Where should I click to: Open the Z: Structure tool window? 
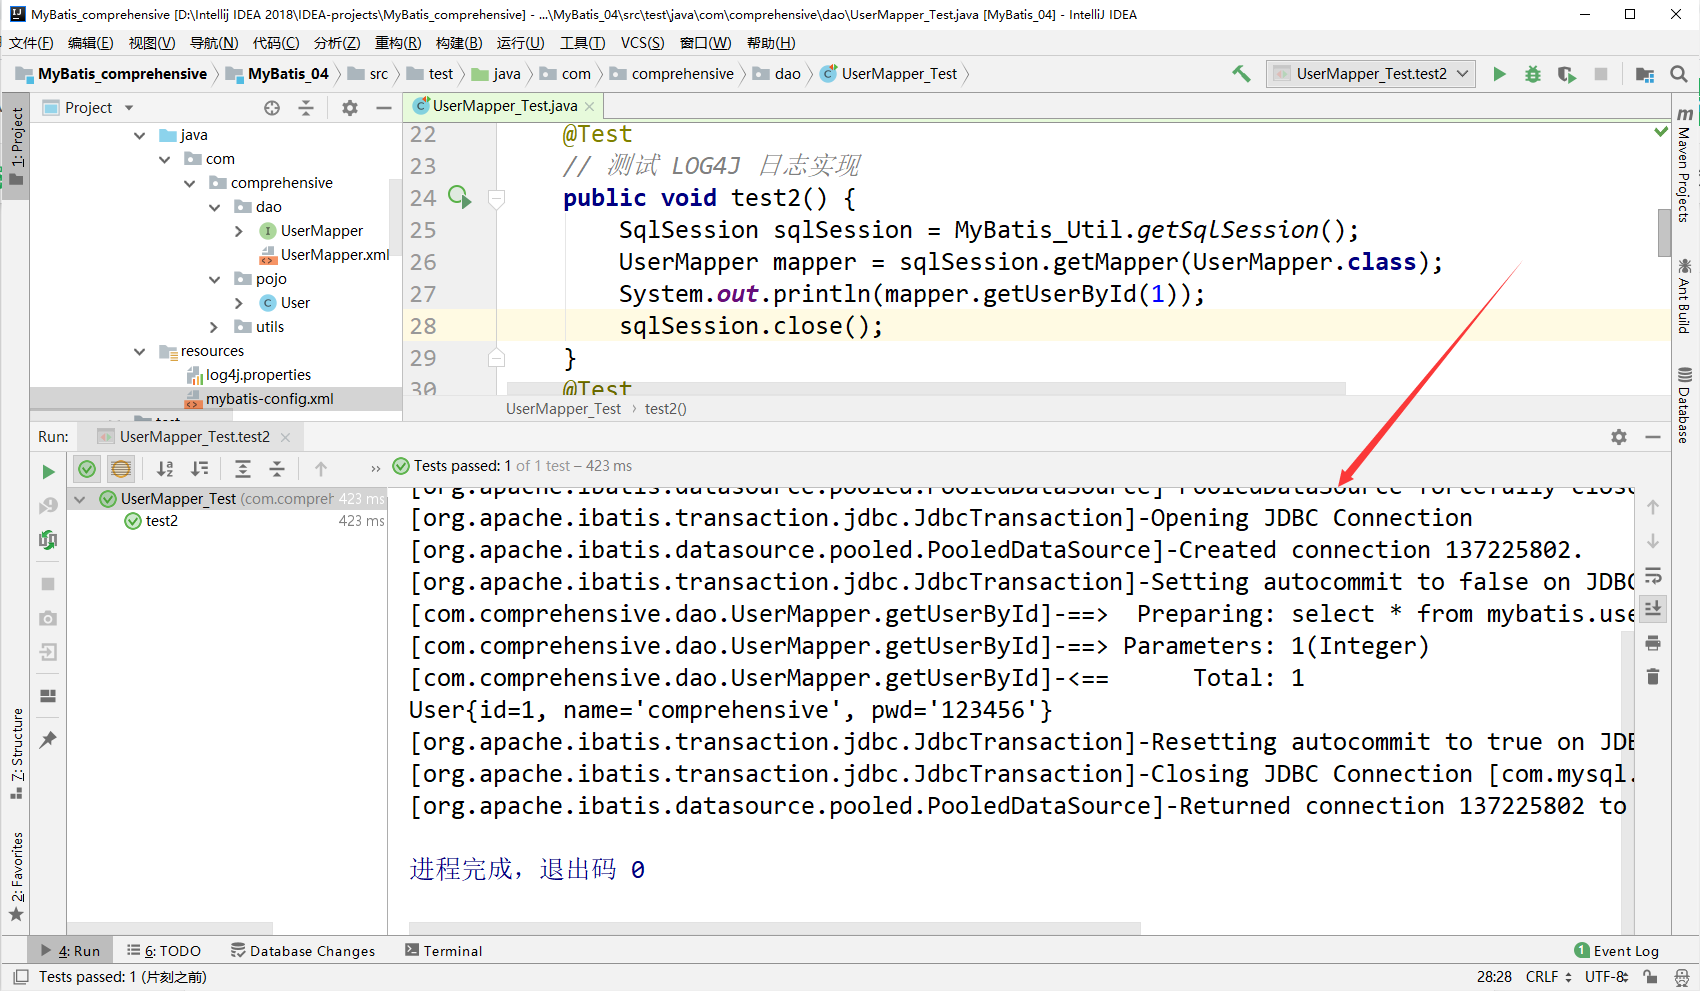point(17,753)
